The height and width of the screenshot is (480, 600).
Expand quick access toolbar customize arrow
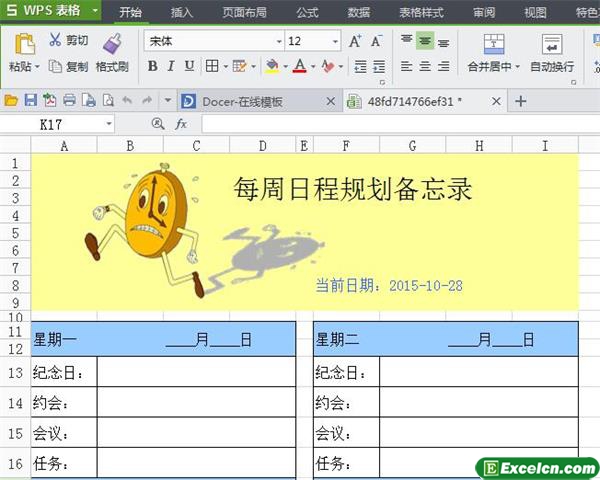pyautogui.click(x=168, y=101)
